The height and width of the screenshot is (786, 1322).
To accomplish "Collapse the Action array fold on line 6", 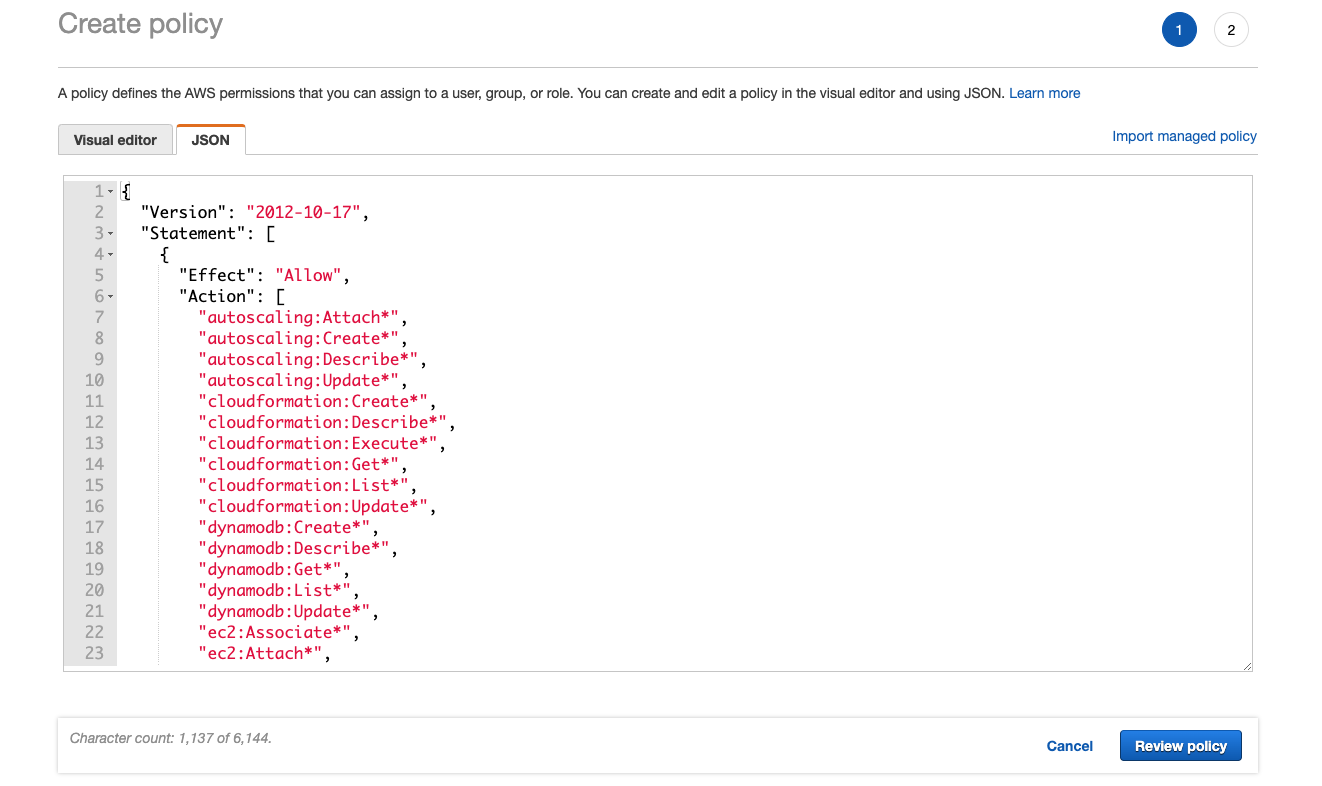I will (x=110, y=296).
